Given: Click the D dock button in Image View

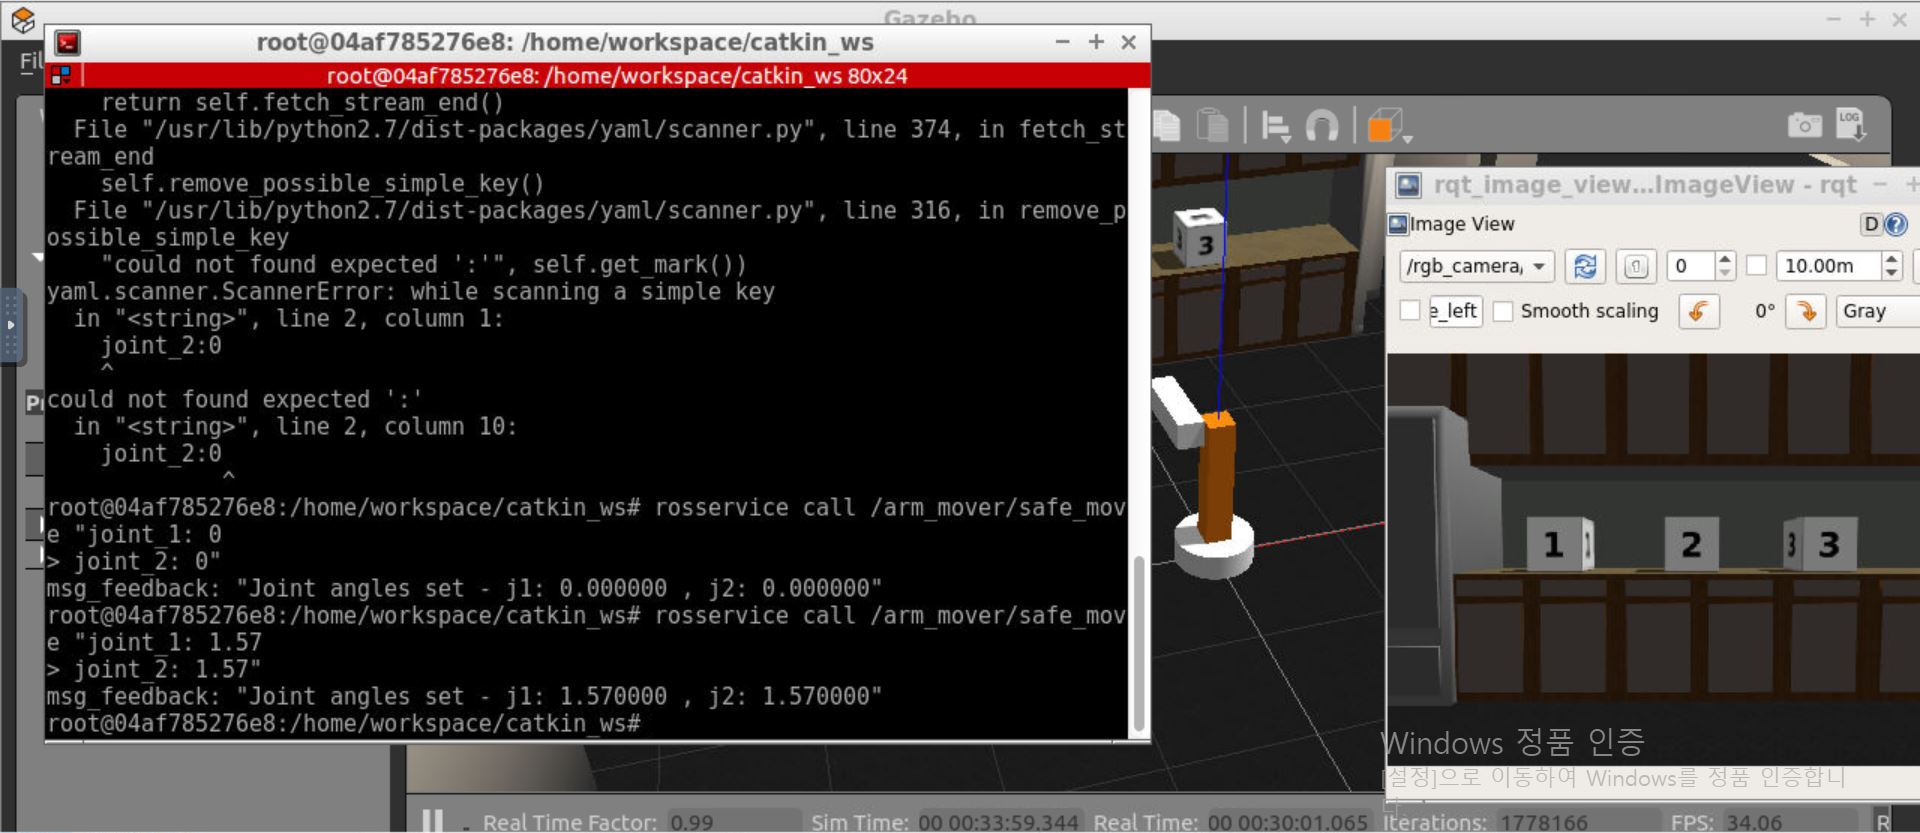Looking at the screenshot, I should tap(1871, 224).
